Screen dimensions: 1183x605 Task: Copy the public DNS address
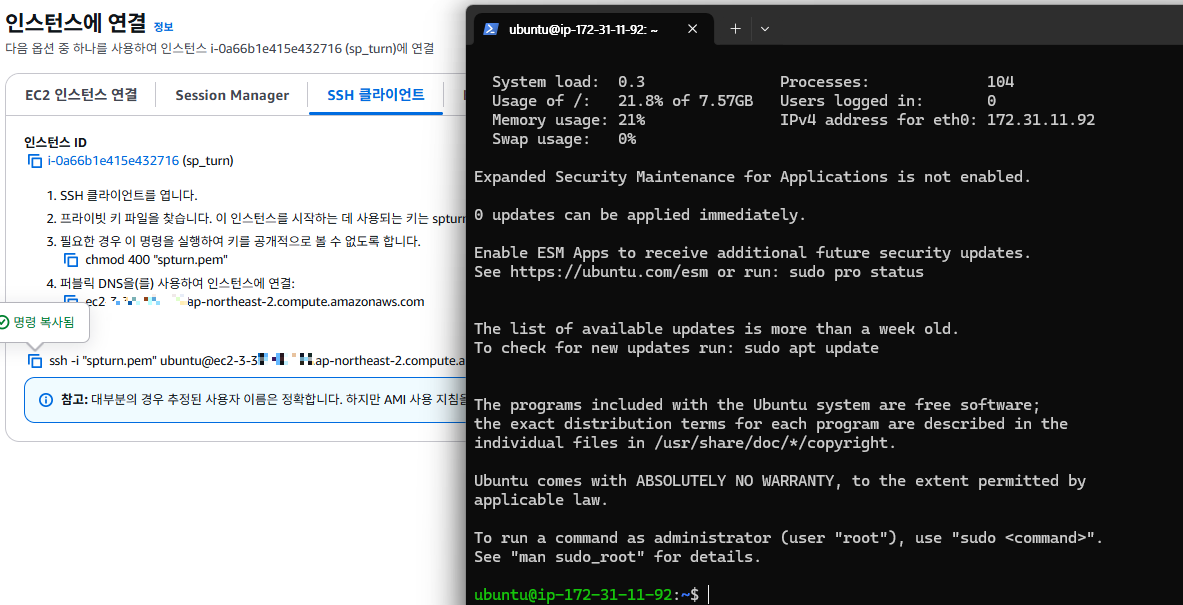71,302
